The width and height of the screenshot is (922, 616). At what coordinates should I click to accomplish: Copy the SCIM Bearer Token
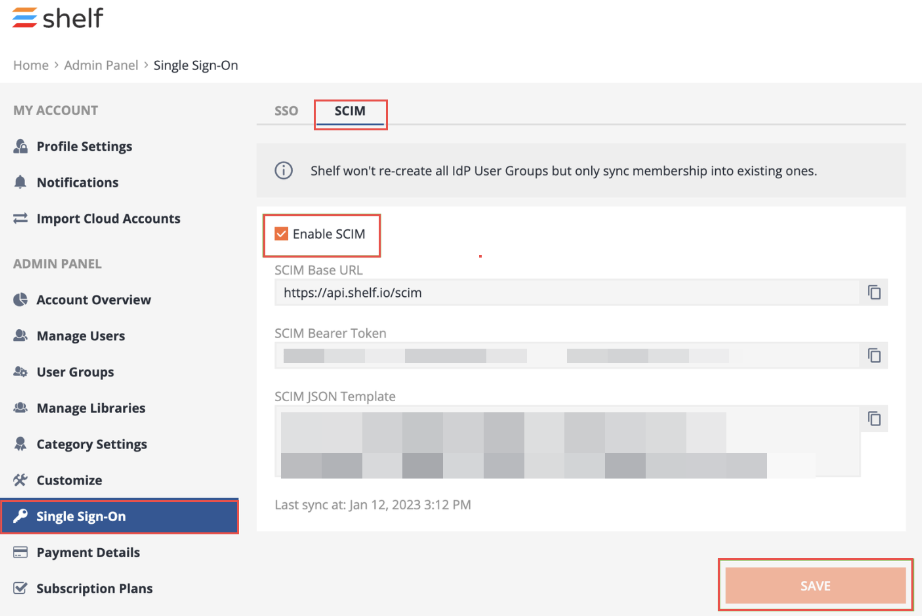874,355
